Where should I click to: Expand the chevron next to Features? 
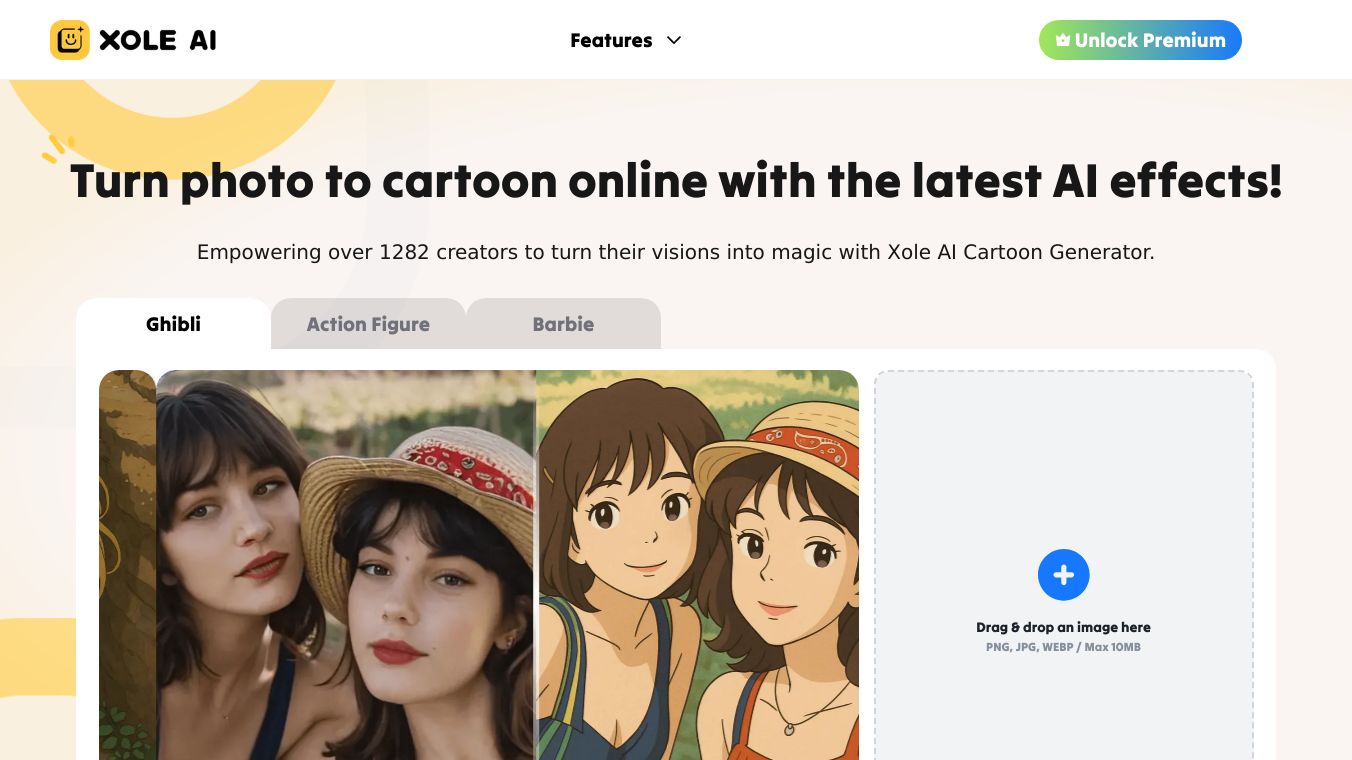pyautogui.click(x=674, y=40)
